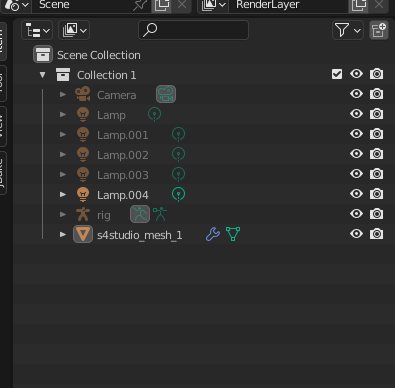This screenshot has width=395, height=388.
Task: Select the Scene Collection label
Action: [x=99, y=55]
